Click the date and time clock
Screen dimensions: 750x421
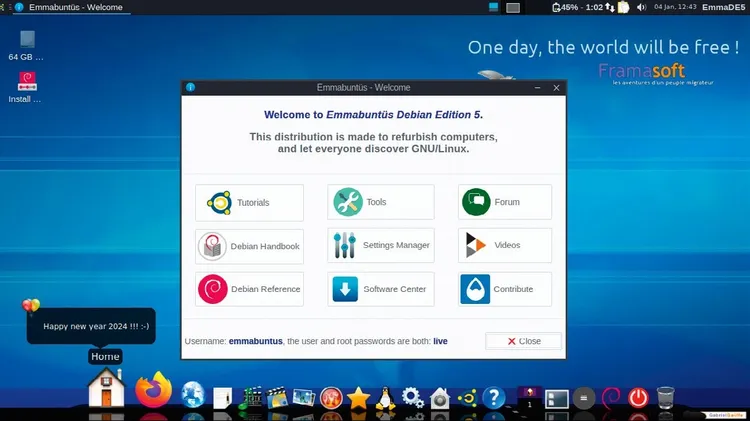(675, 7)
